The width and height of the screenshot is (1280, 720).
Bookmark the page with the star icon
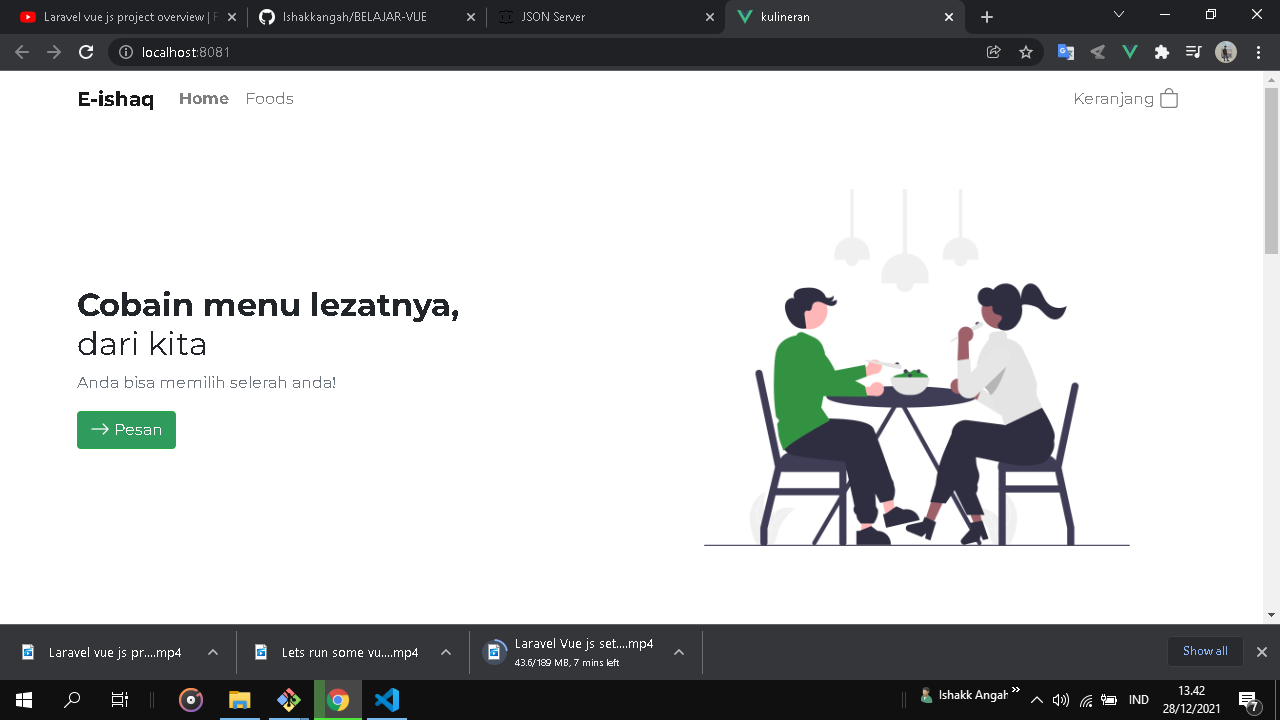click(x=1026, y=52)
